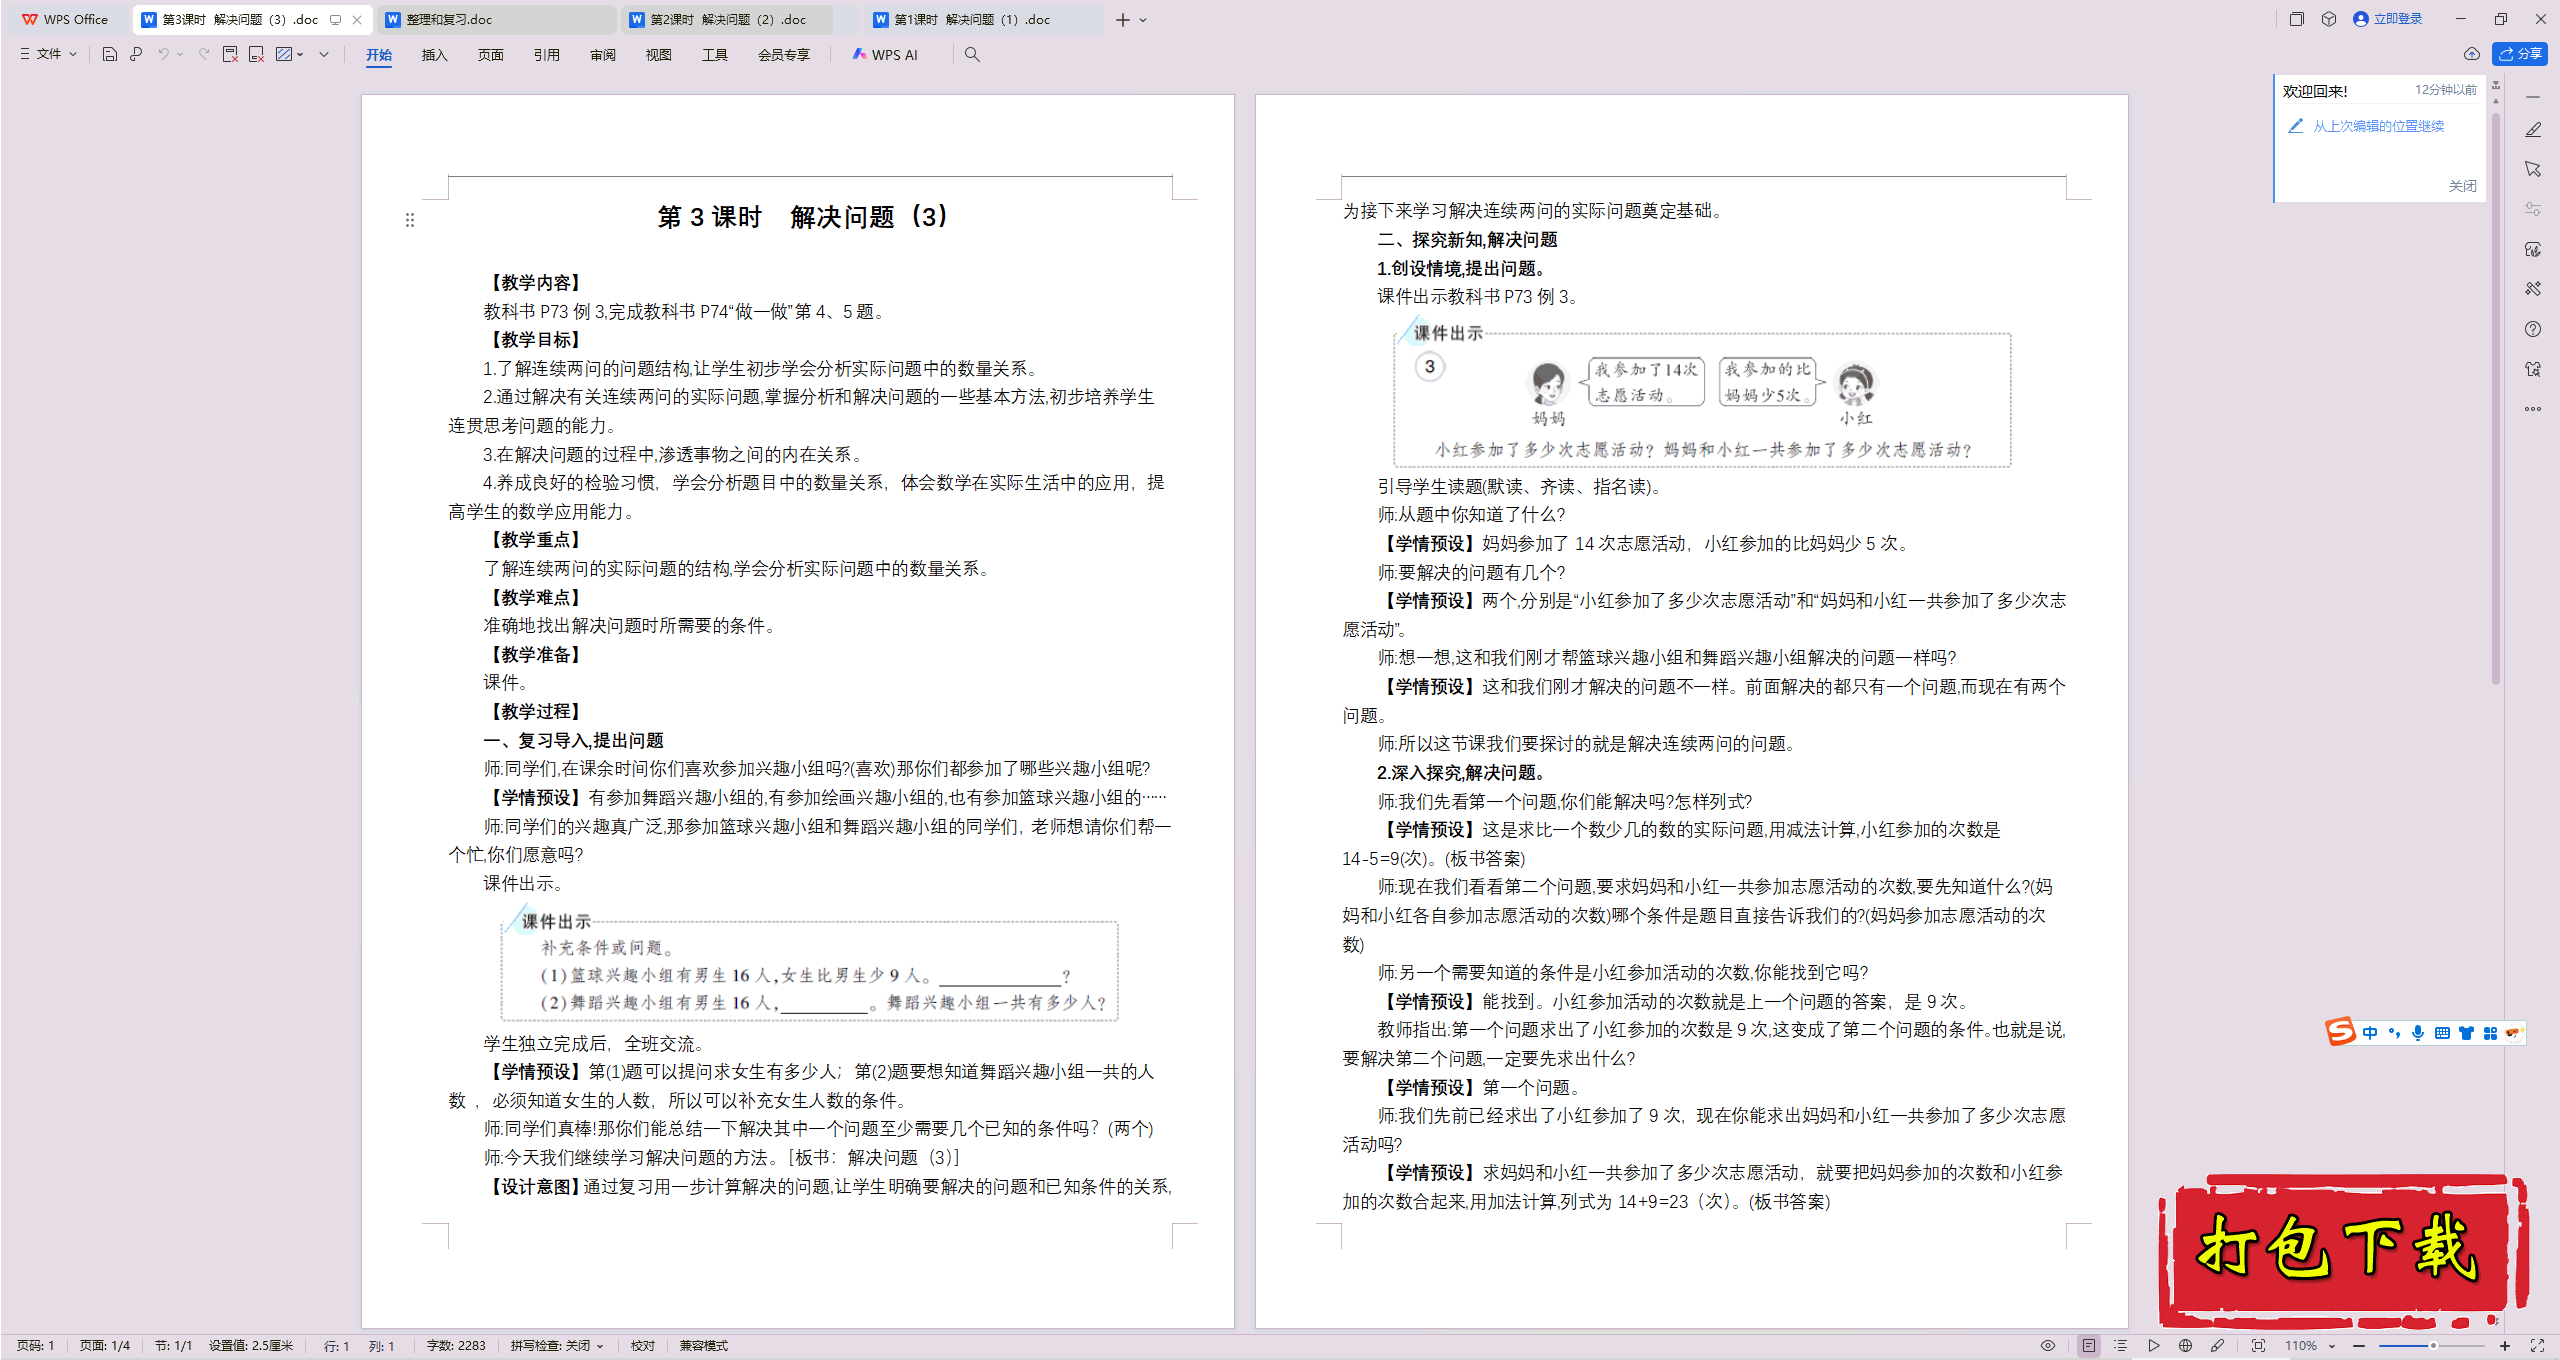Toggle full screen display in status bar
This screenshot has height=1360, width=2560.
tap(2537, 1346)
